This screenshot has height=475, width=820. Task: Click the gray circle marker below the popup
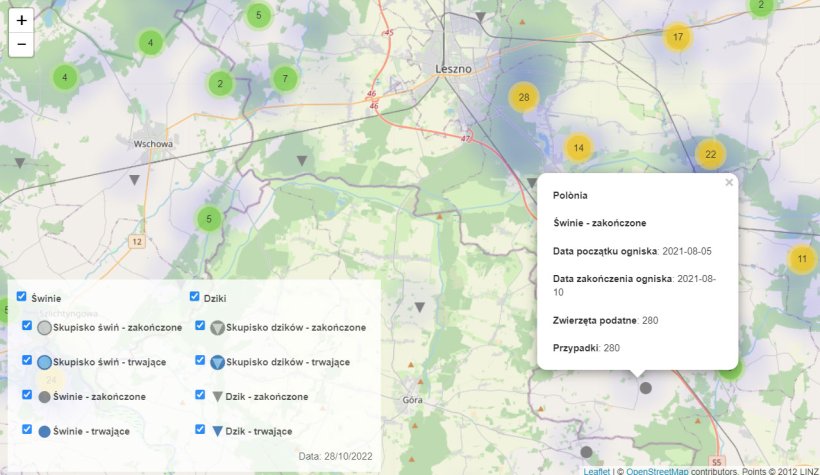[x=646, y=387]
